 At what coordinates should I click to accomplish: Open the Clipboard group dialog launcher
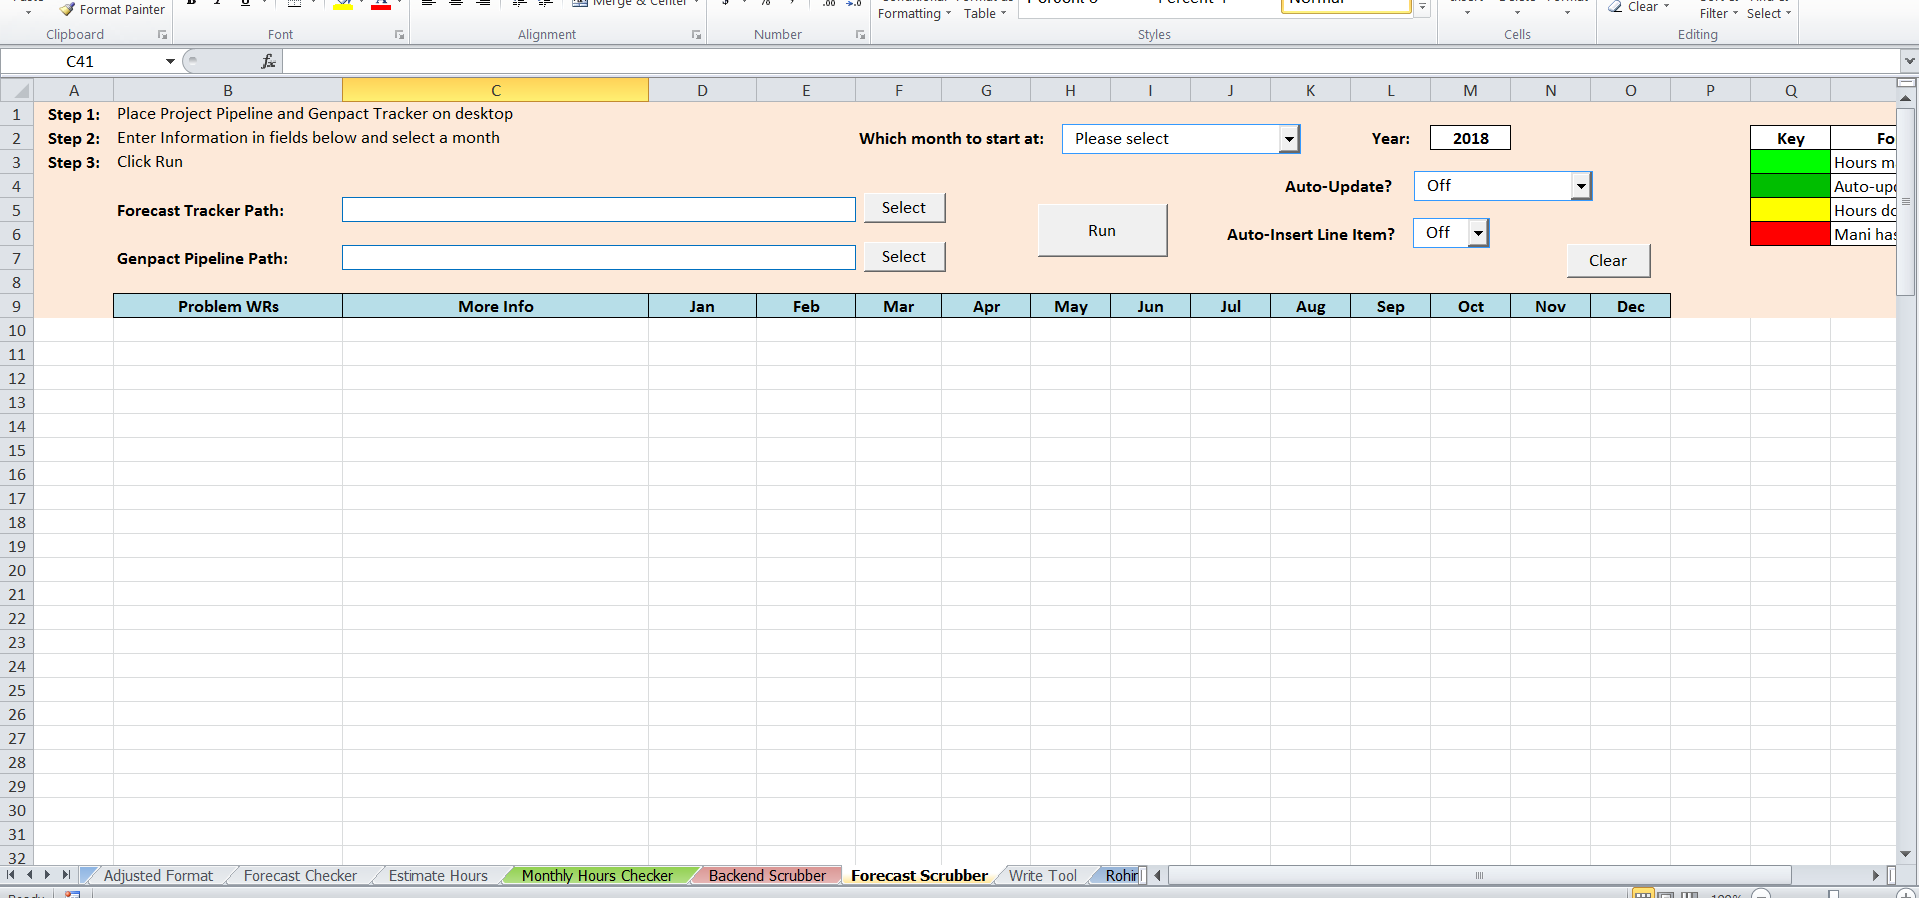pos(162,35)
